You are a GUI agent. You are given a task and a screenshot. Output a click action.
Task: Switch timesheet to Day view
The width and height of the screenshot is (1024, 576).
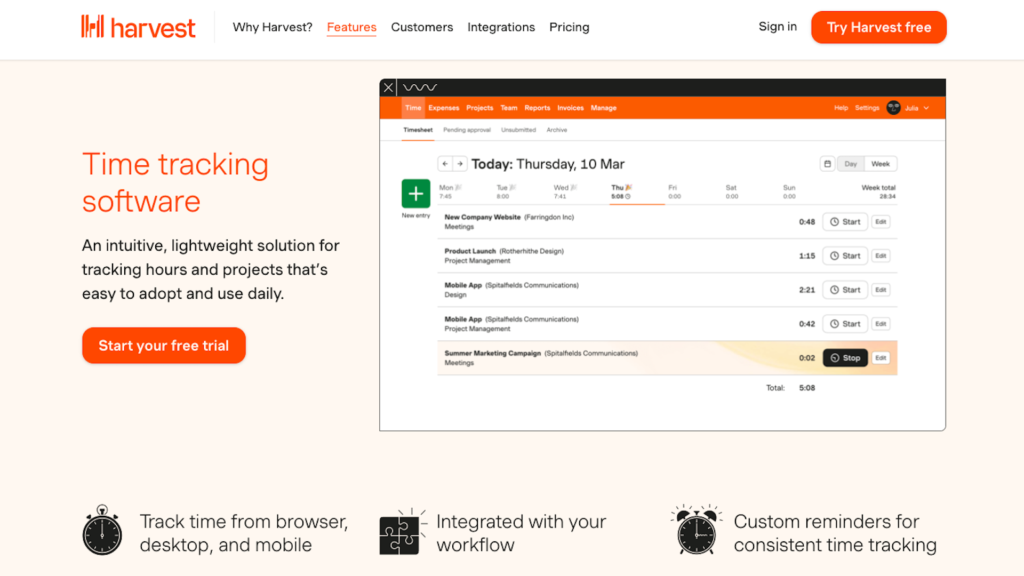[x=851, y=164]
